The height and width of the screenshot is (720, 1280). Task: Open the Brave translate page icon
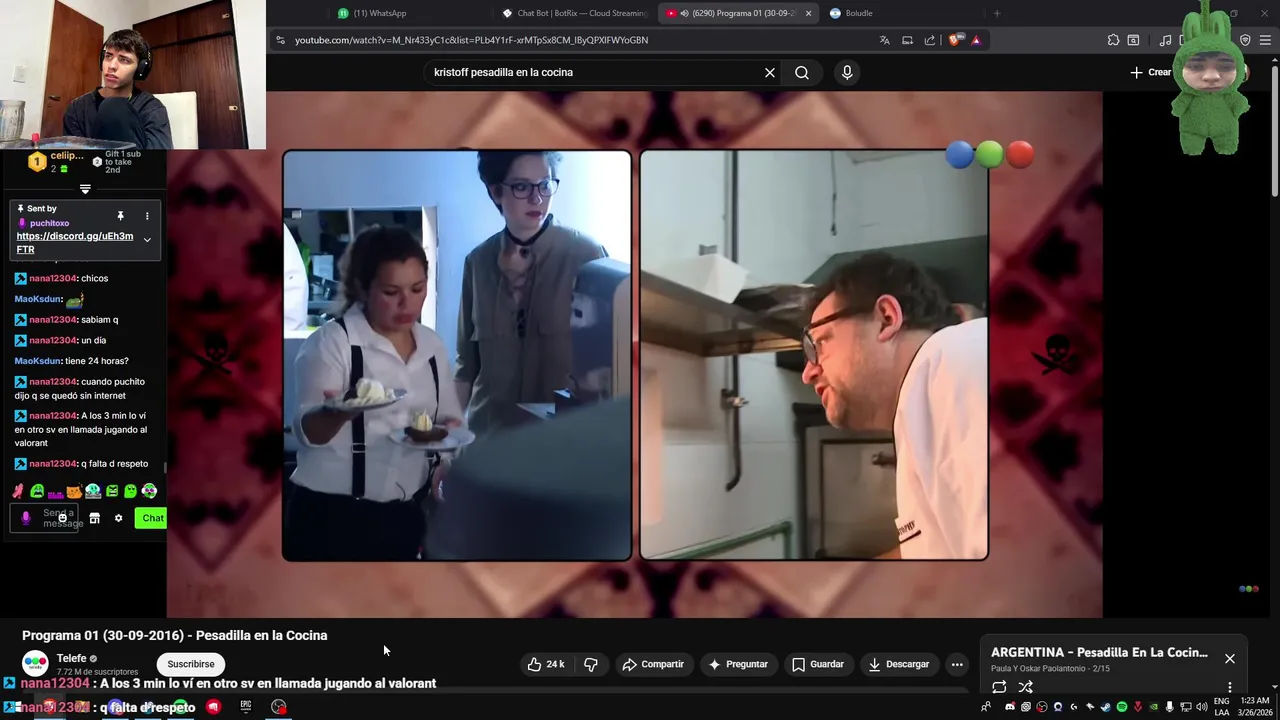click(884, 40)
